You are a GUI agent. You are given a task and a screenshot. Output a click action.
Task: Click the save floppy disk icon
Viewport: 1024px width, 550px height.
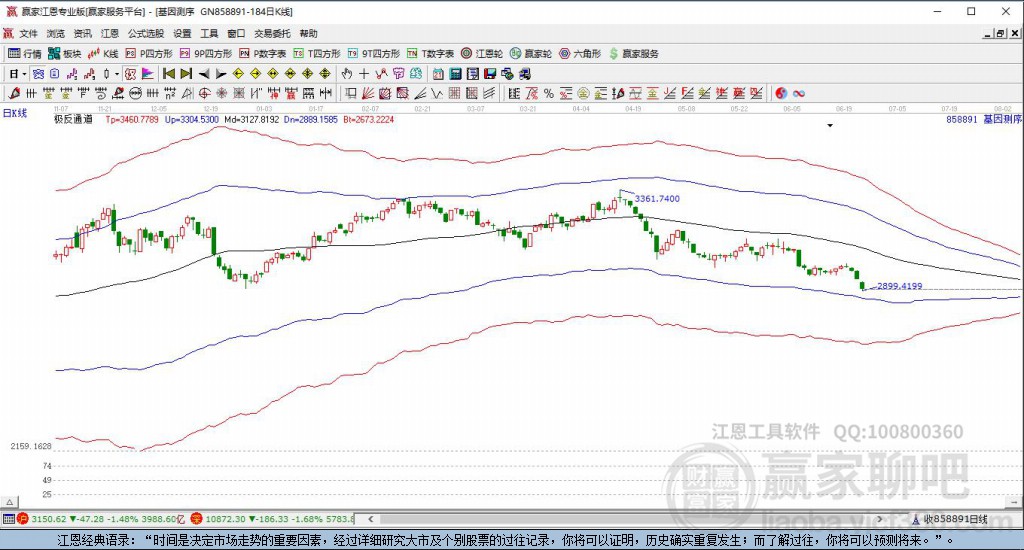(490, 74)
